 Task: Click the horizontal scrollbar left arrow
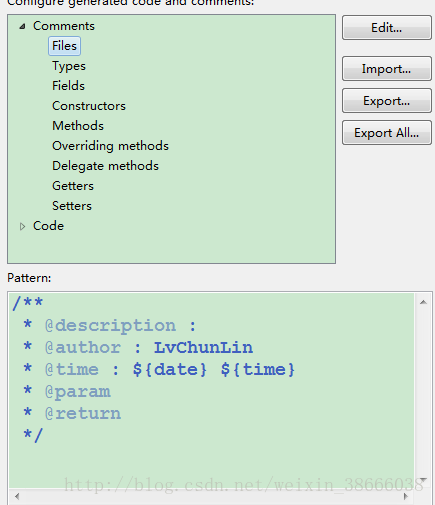pos(17,496)
